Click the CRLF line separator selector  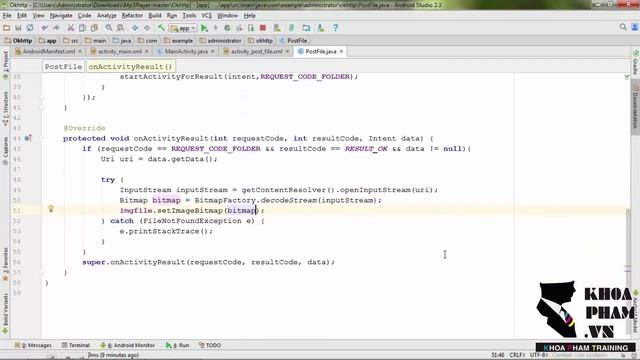[x=517, y=355]
